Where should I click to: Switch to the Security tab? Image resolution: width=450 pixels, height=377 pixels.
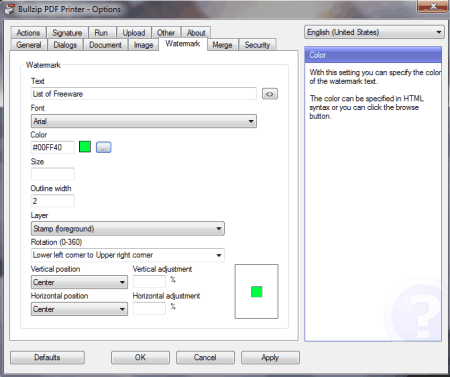(x=257, y=45)
